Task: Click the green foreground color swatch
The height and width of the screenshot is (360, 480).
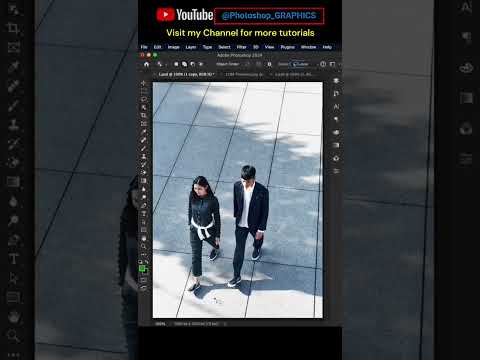Action: [x=142, y=268]
